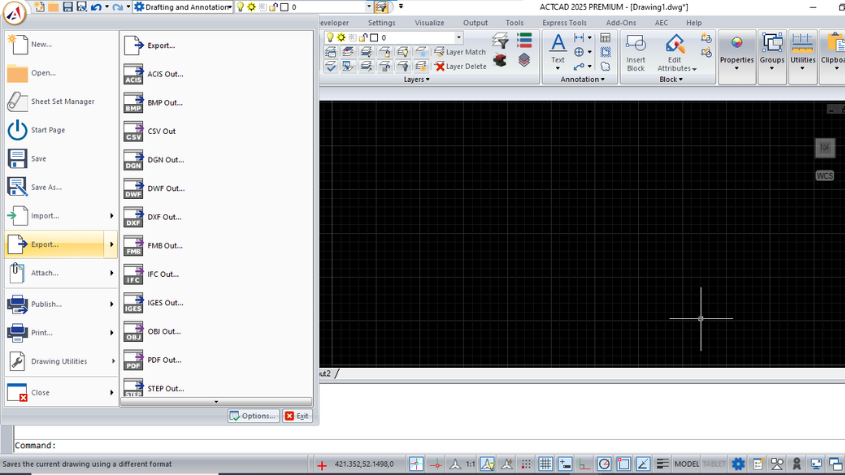Open Sheet Set Manager from menu
845x475 pixels.
point(60,101)
